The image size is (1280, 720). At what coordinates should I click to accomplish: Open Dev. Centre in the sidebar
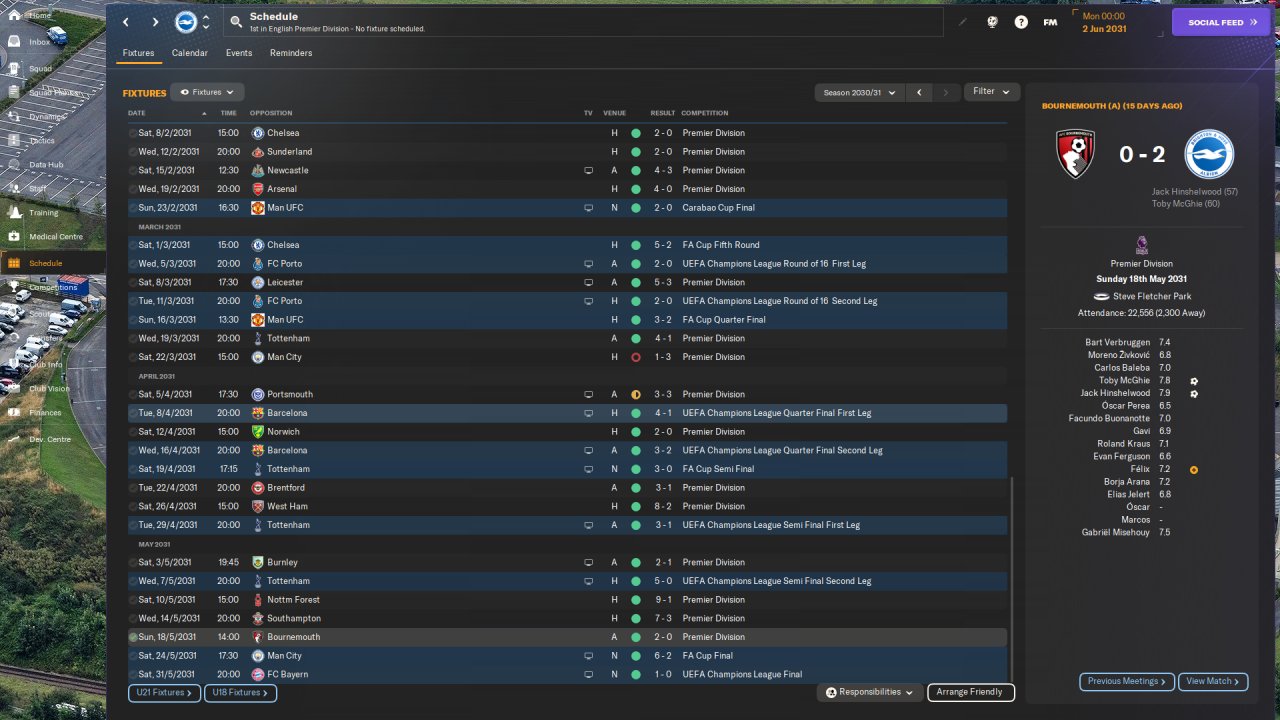[50, 439]
